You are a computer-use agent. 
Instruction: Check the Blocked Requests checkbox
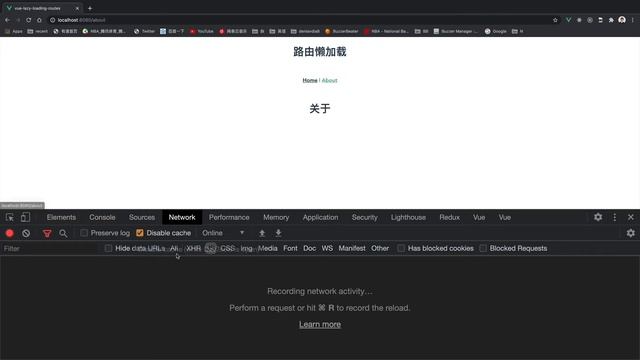[x=483, y=248]
